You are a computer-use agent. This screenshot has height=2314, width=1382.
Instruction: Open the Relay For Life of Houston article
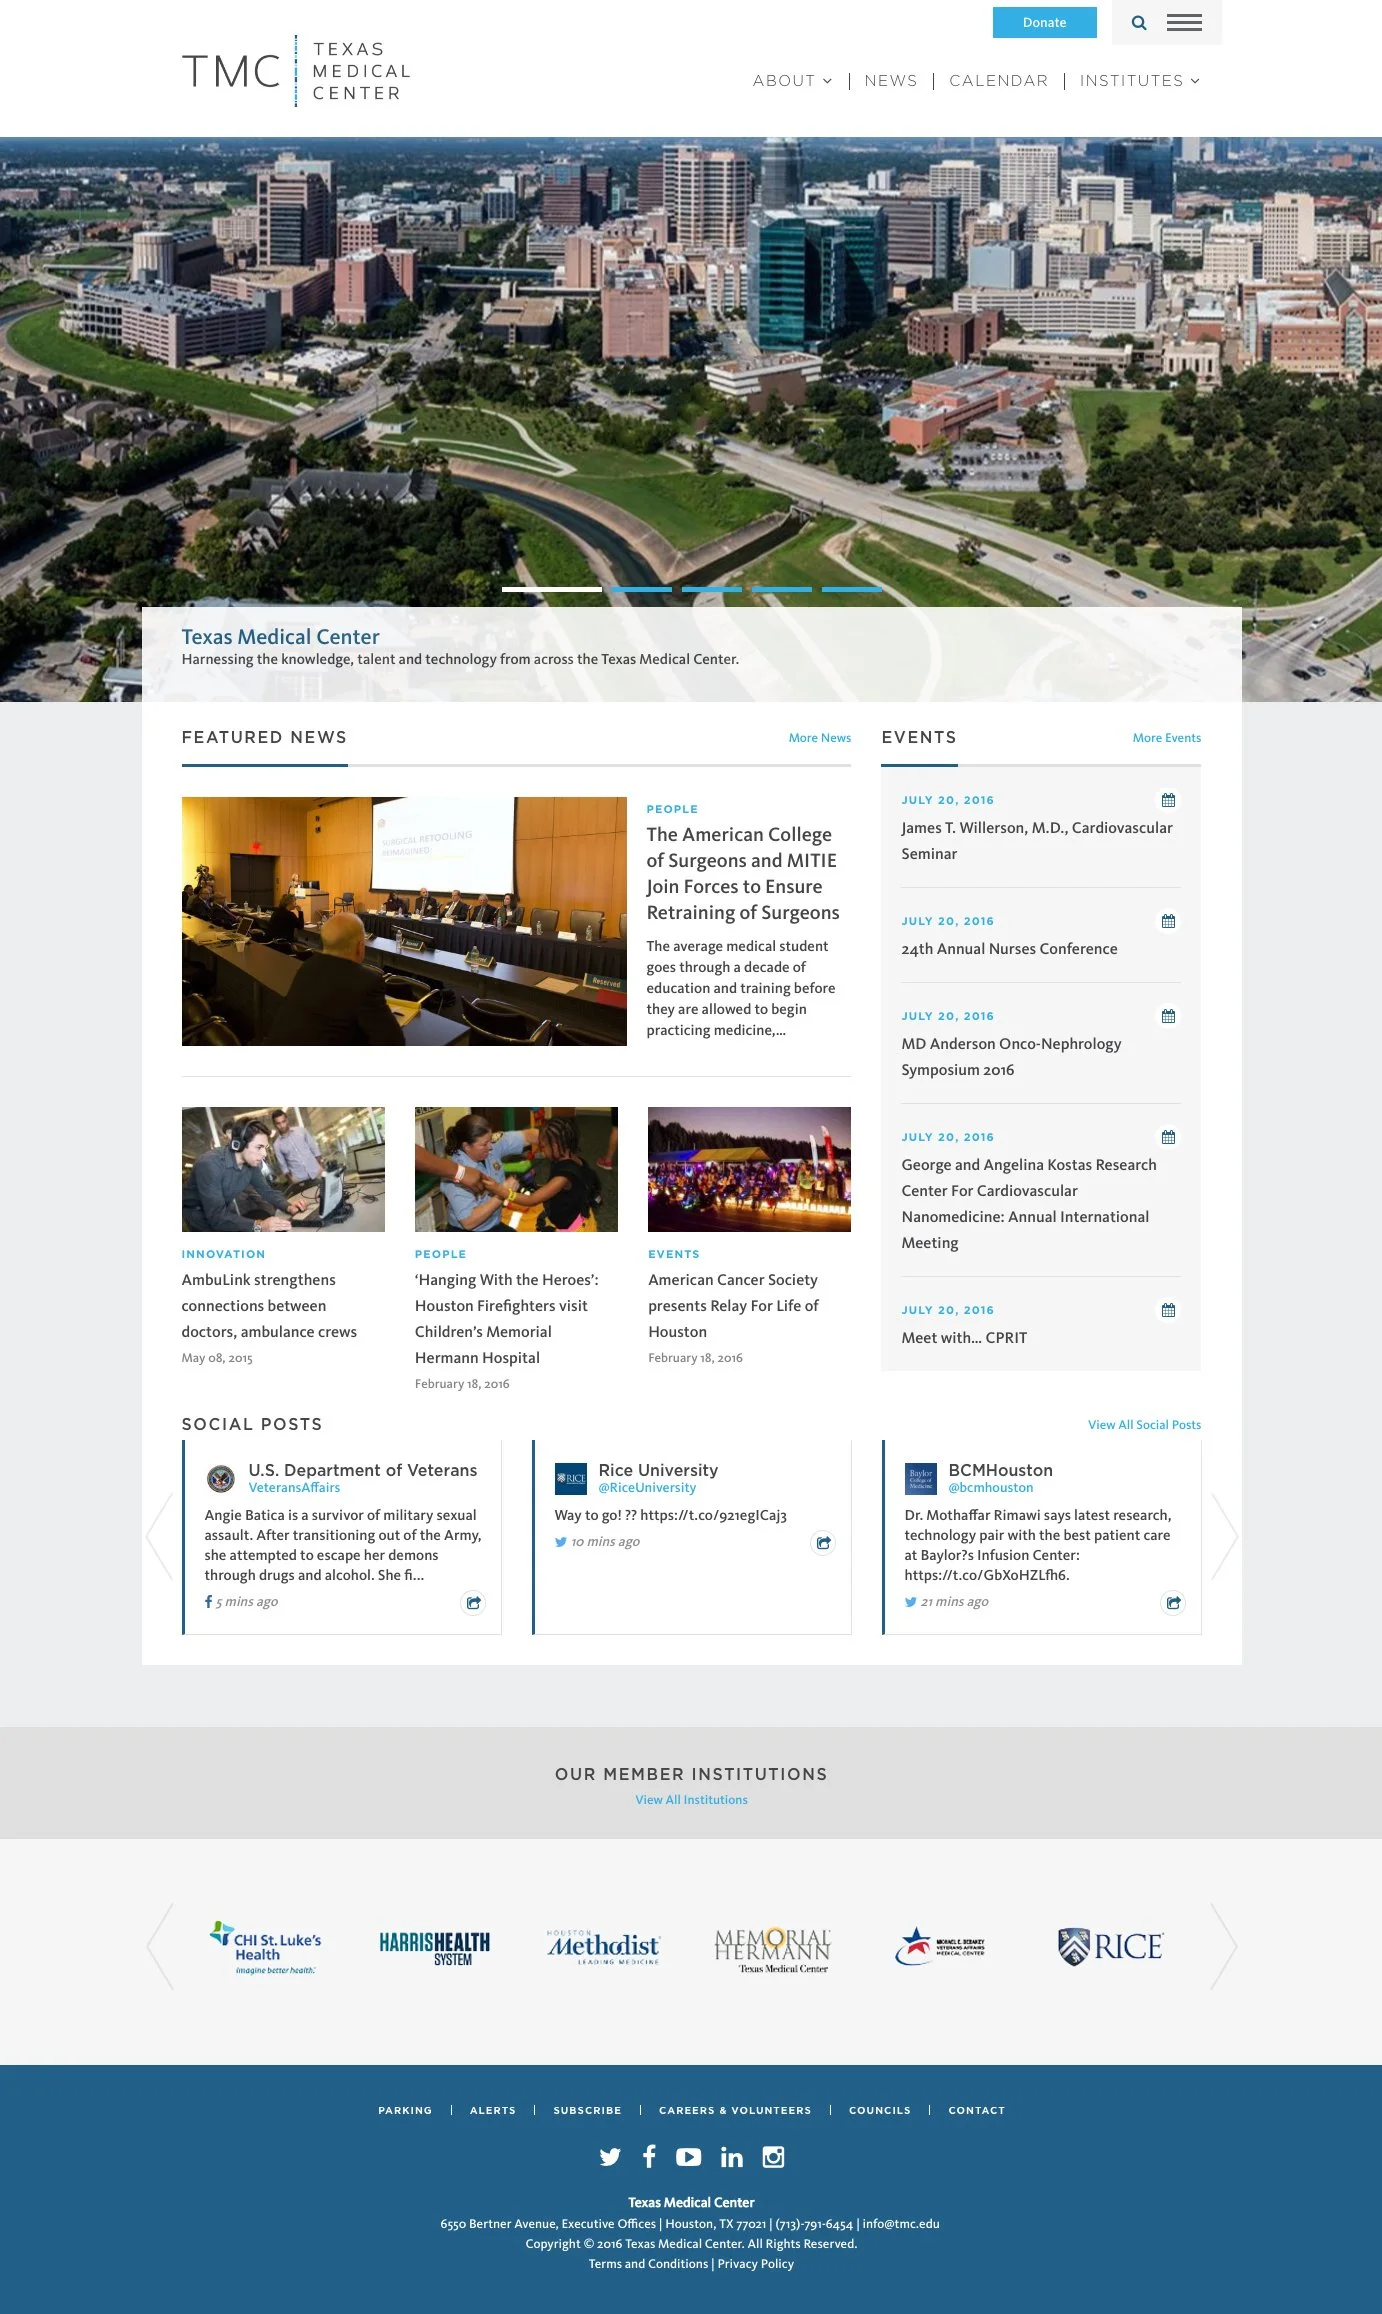(x=733, y=1306)
